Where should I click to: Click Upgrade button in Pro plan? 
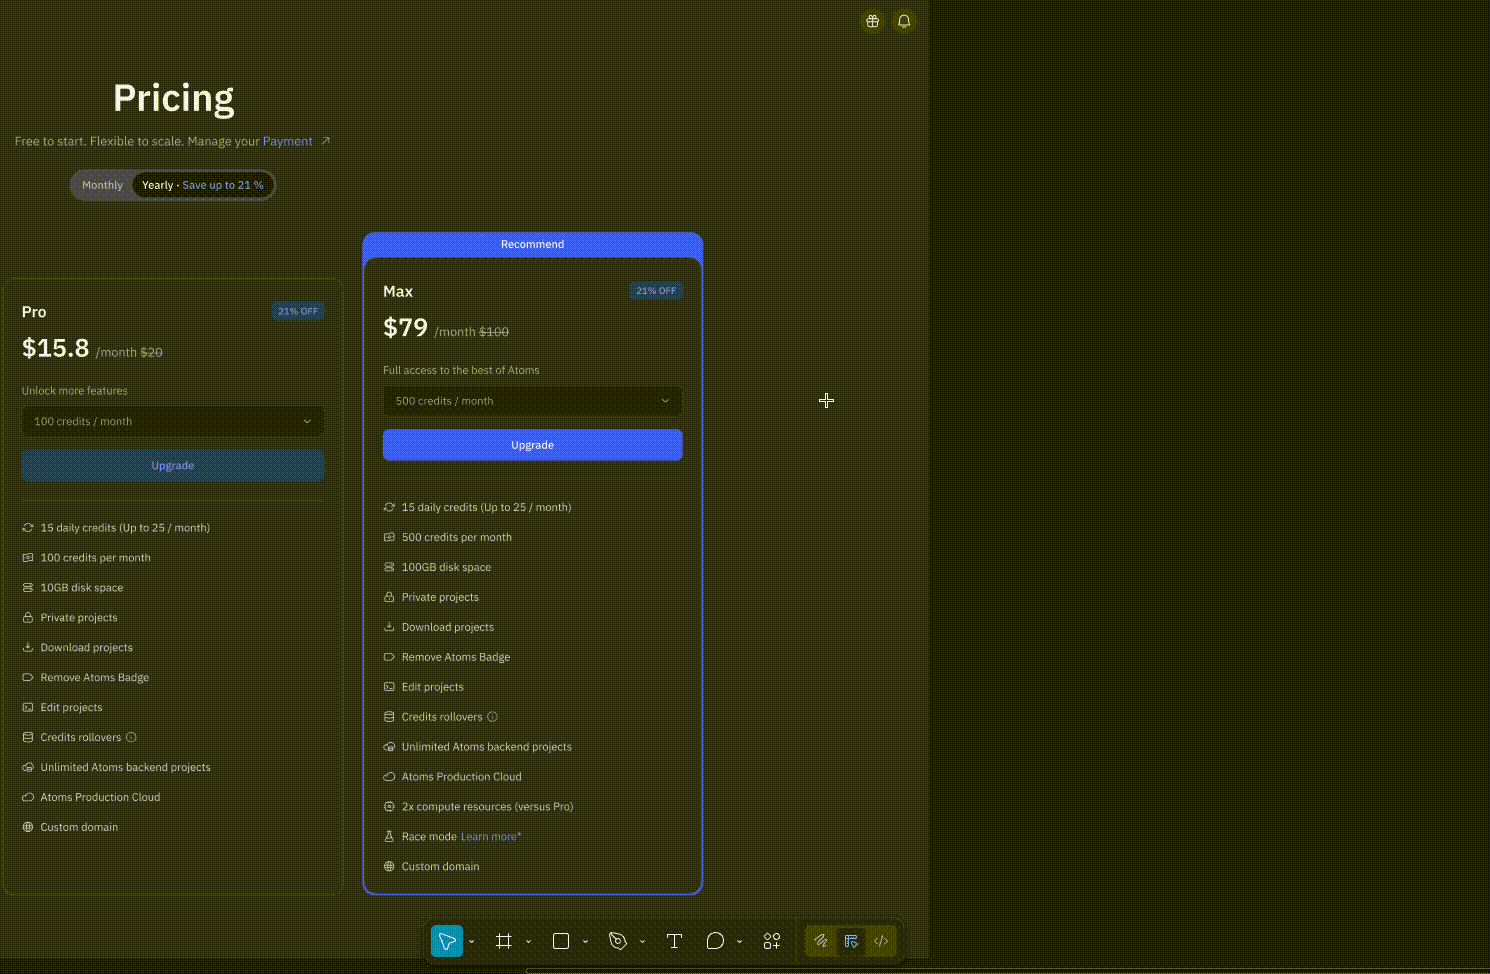pyautogui.click(x=173, y=466)
